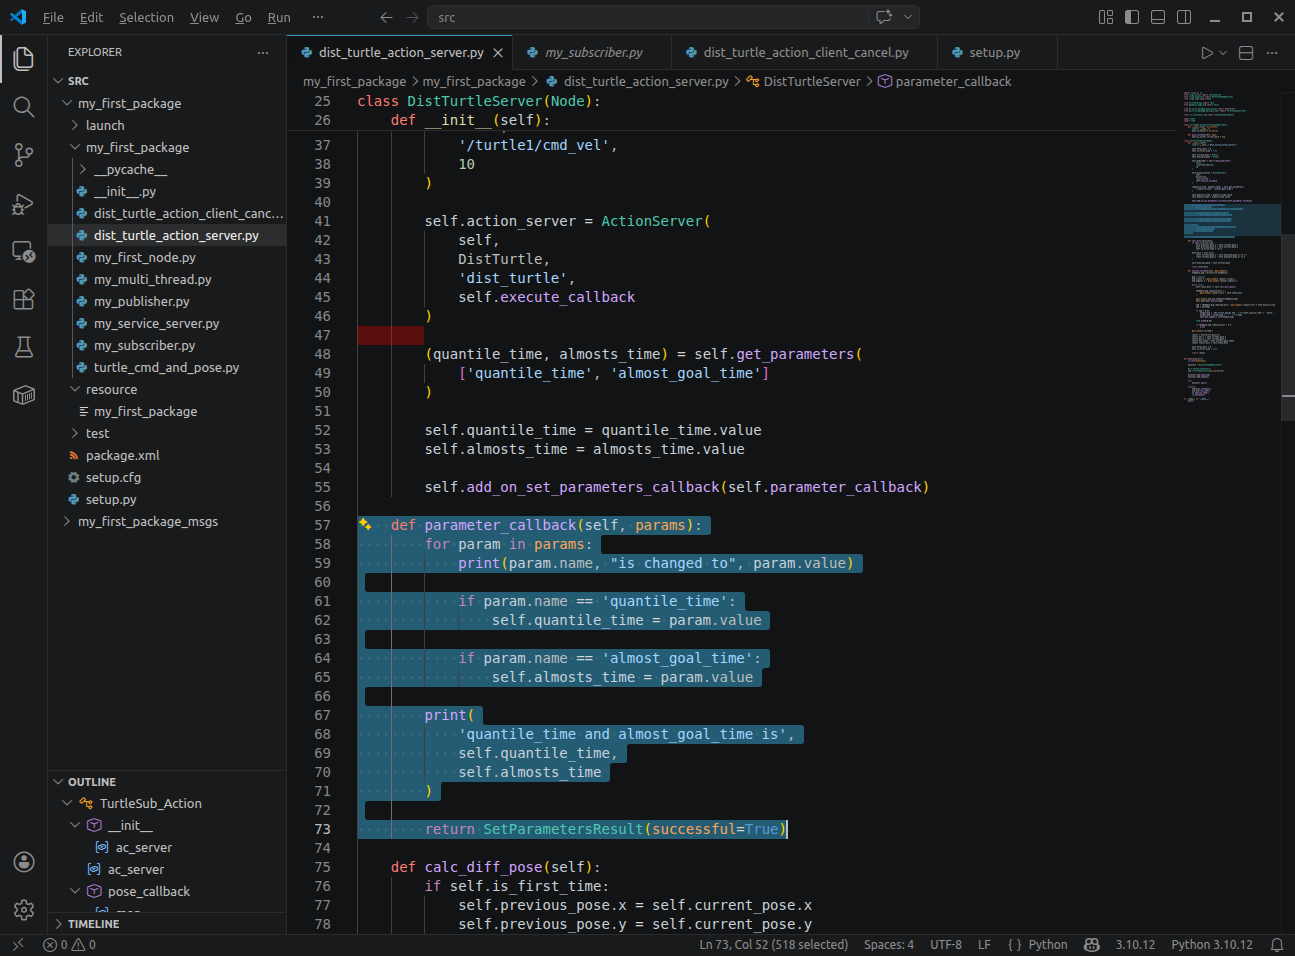Open the Copilot chat icon in title bar
The height and width of the screenshot is (956, 1295).
tap(884, 17)
